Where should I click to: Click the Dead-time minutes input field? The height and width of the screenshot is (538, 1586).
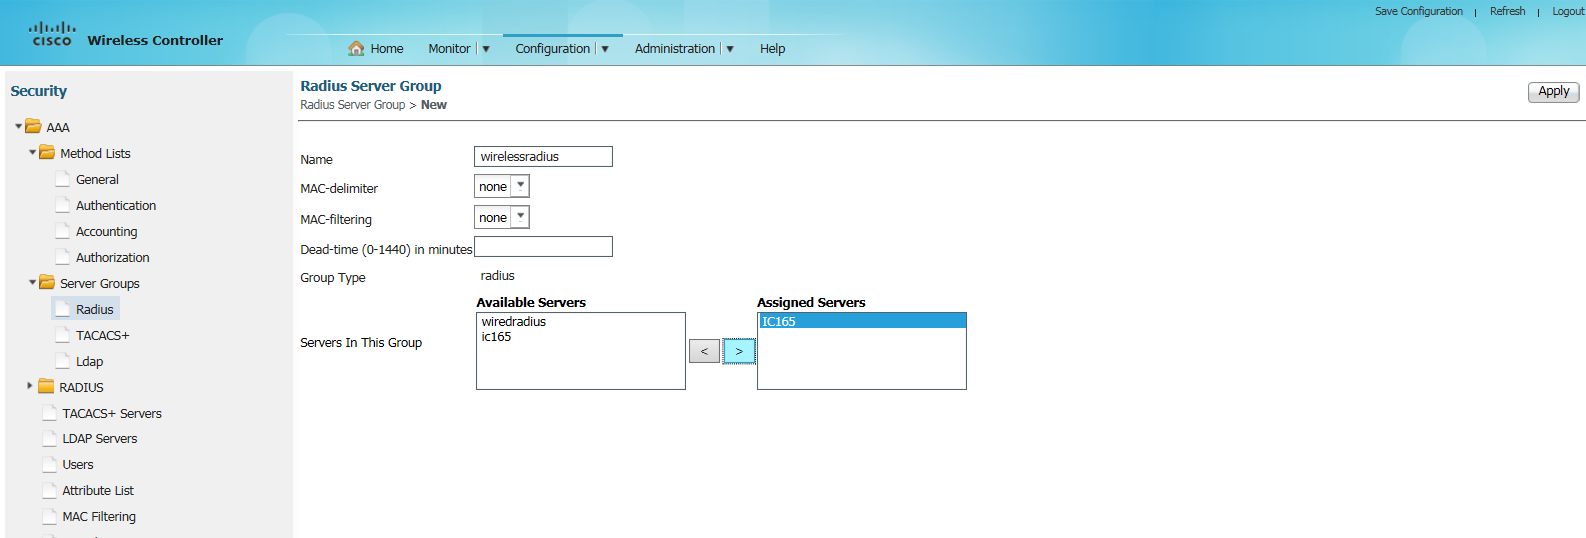pos(543,247)
